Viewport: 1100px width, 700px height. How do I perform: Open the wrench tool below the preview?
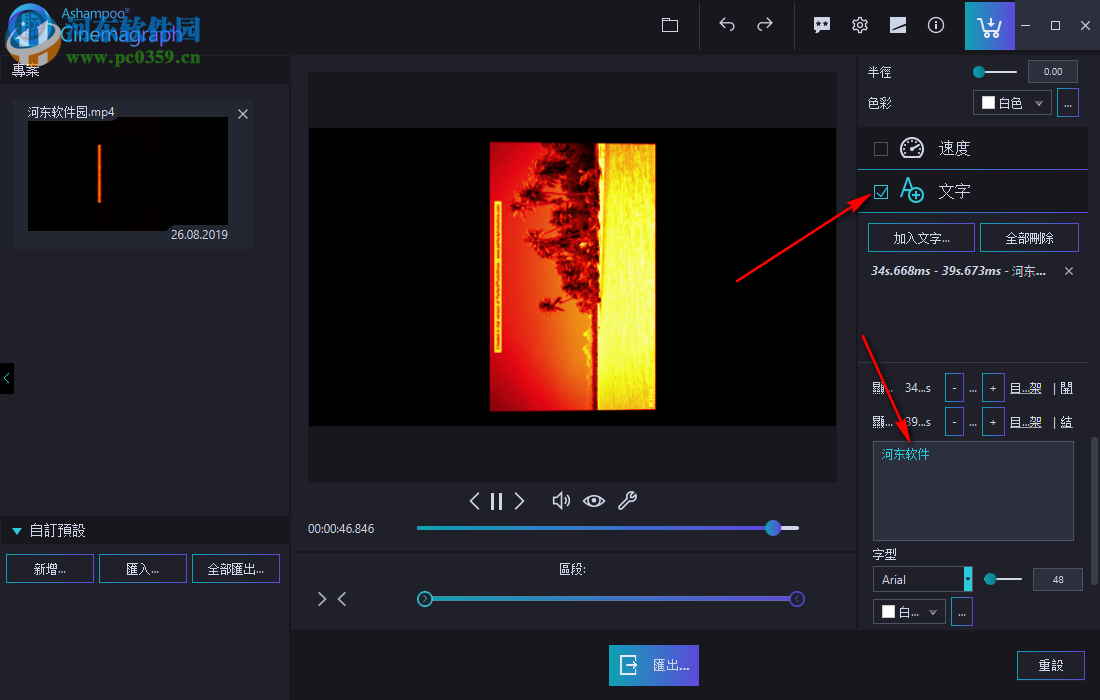point(627,500)
